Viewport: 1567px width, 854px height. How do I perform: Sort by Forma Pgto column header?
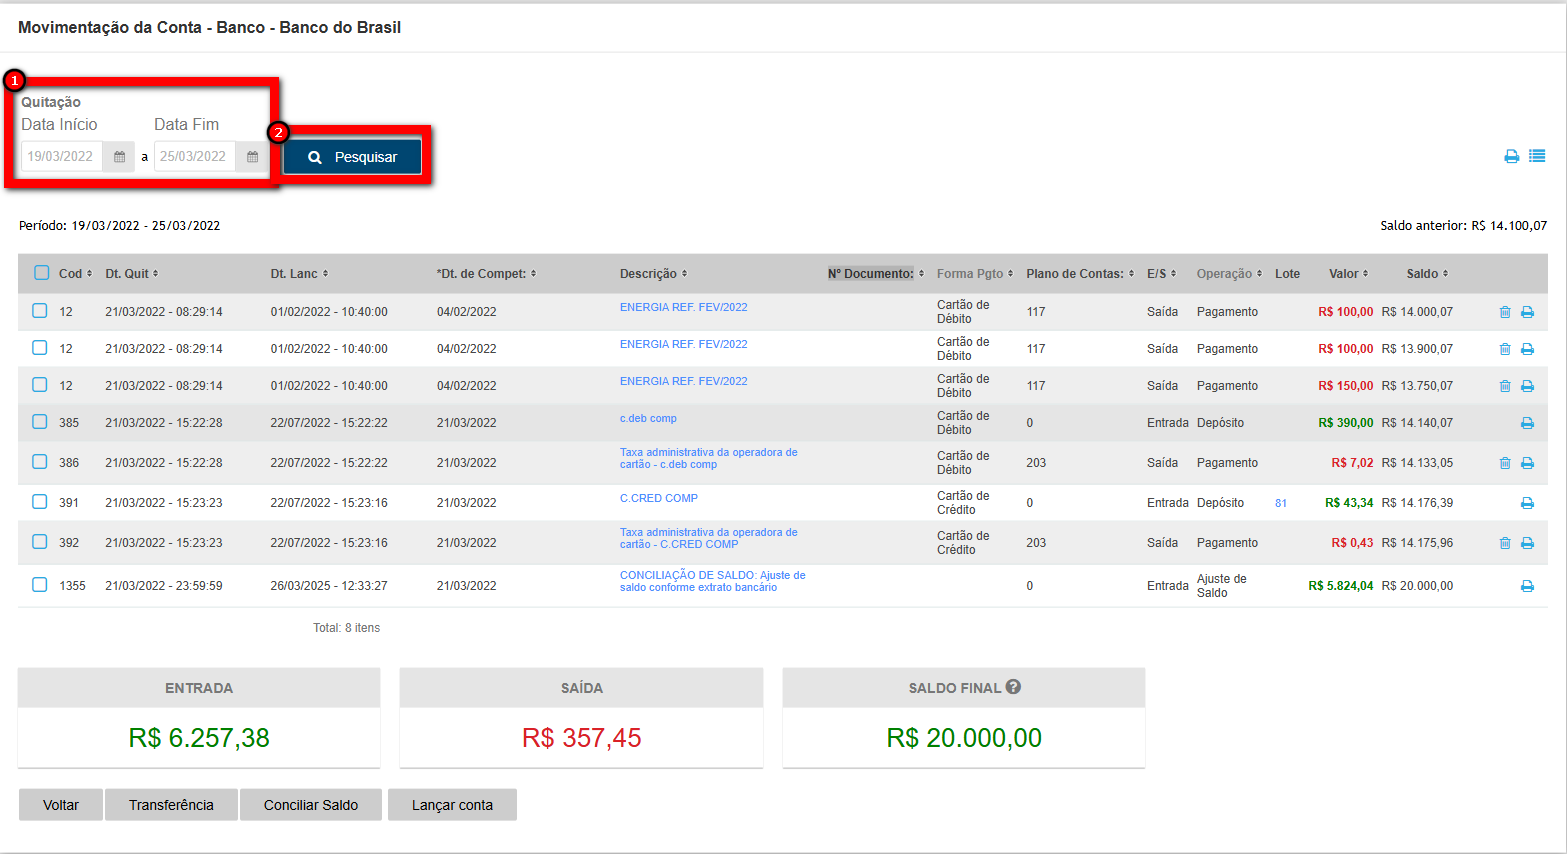[974, 274]
